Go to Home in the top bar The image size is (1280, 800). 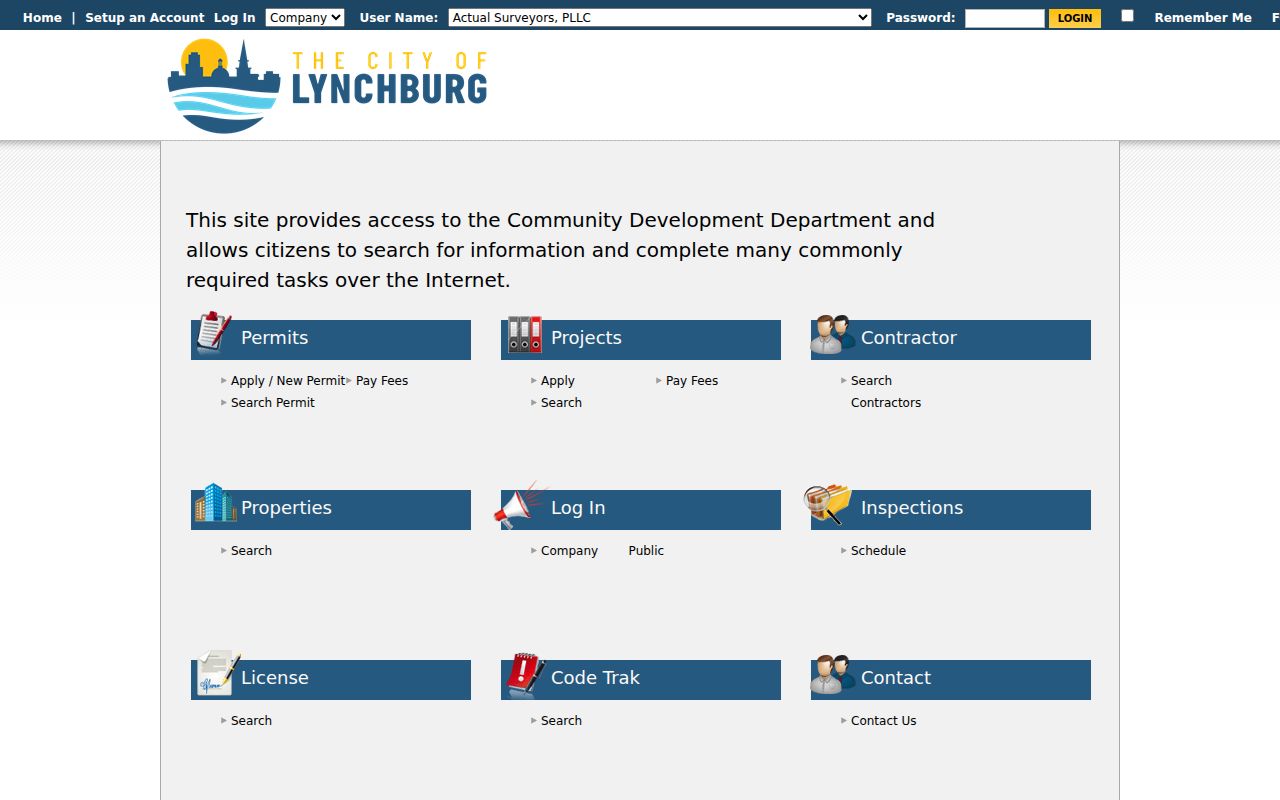coord(42,17)
